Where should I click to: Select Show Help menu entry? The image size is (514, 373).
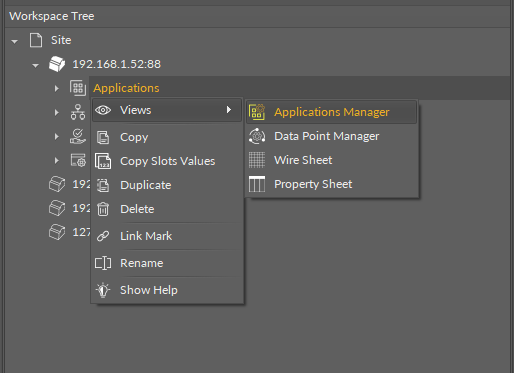tap(167, 290)
